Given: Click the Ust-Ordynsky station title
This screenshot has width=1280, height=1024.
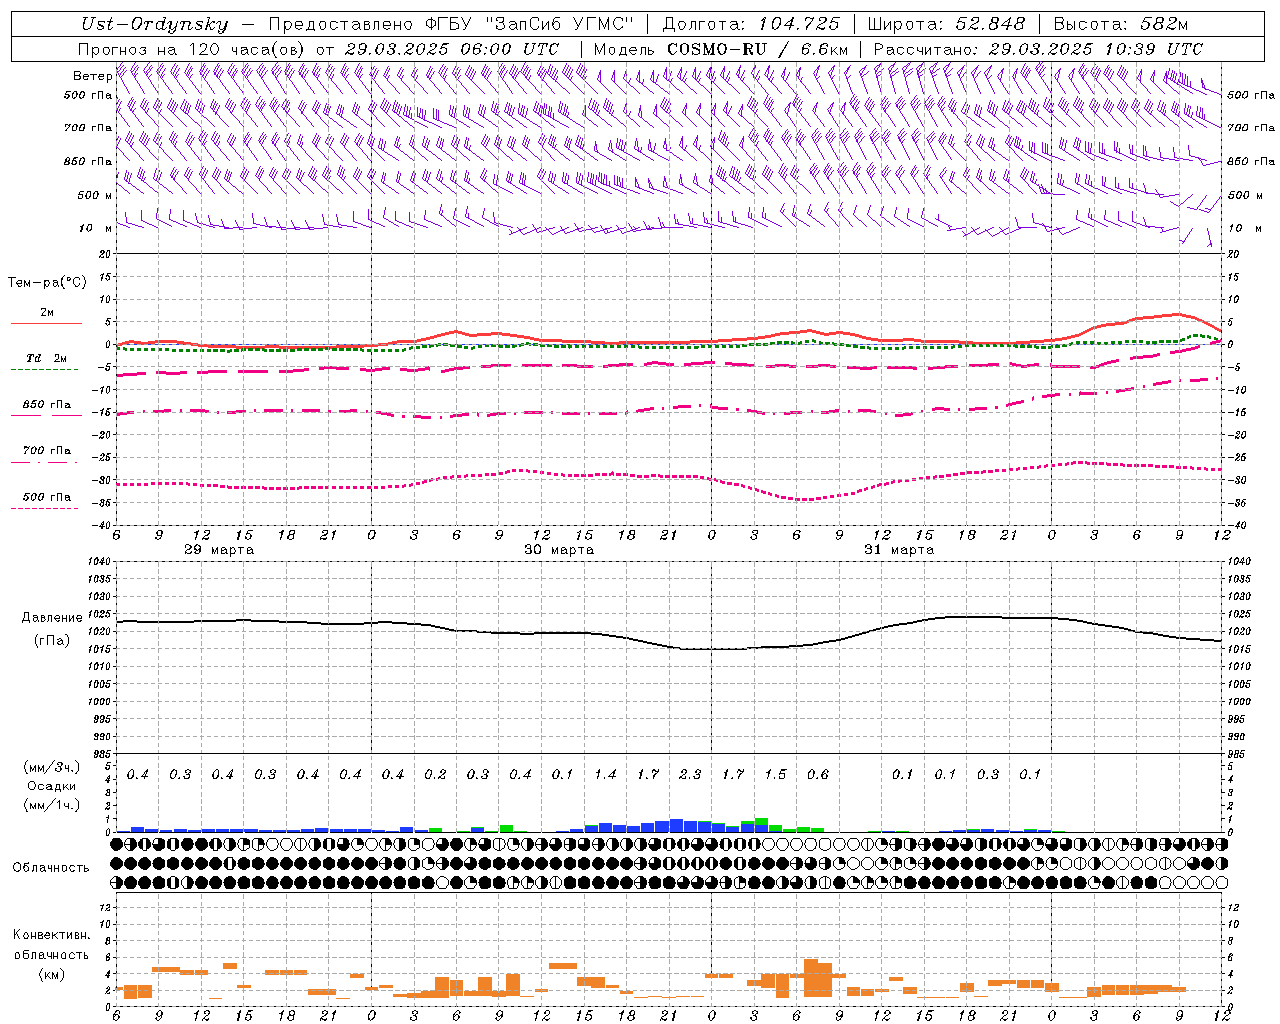Looking at the screenshot, I should point(155,25).
